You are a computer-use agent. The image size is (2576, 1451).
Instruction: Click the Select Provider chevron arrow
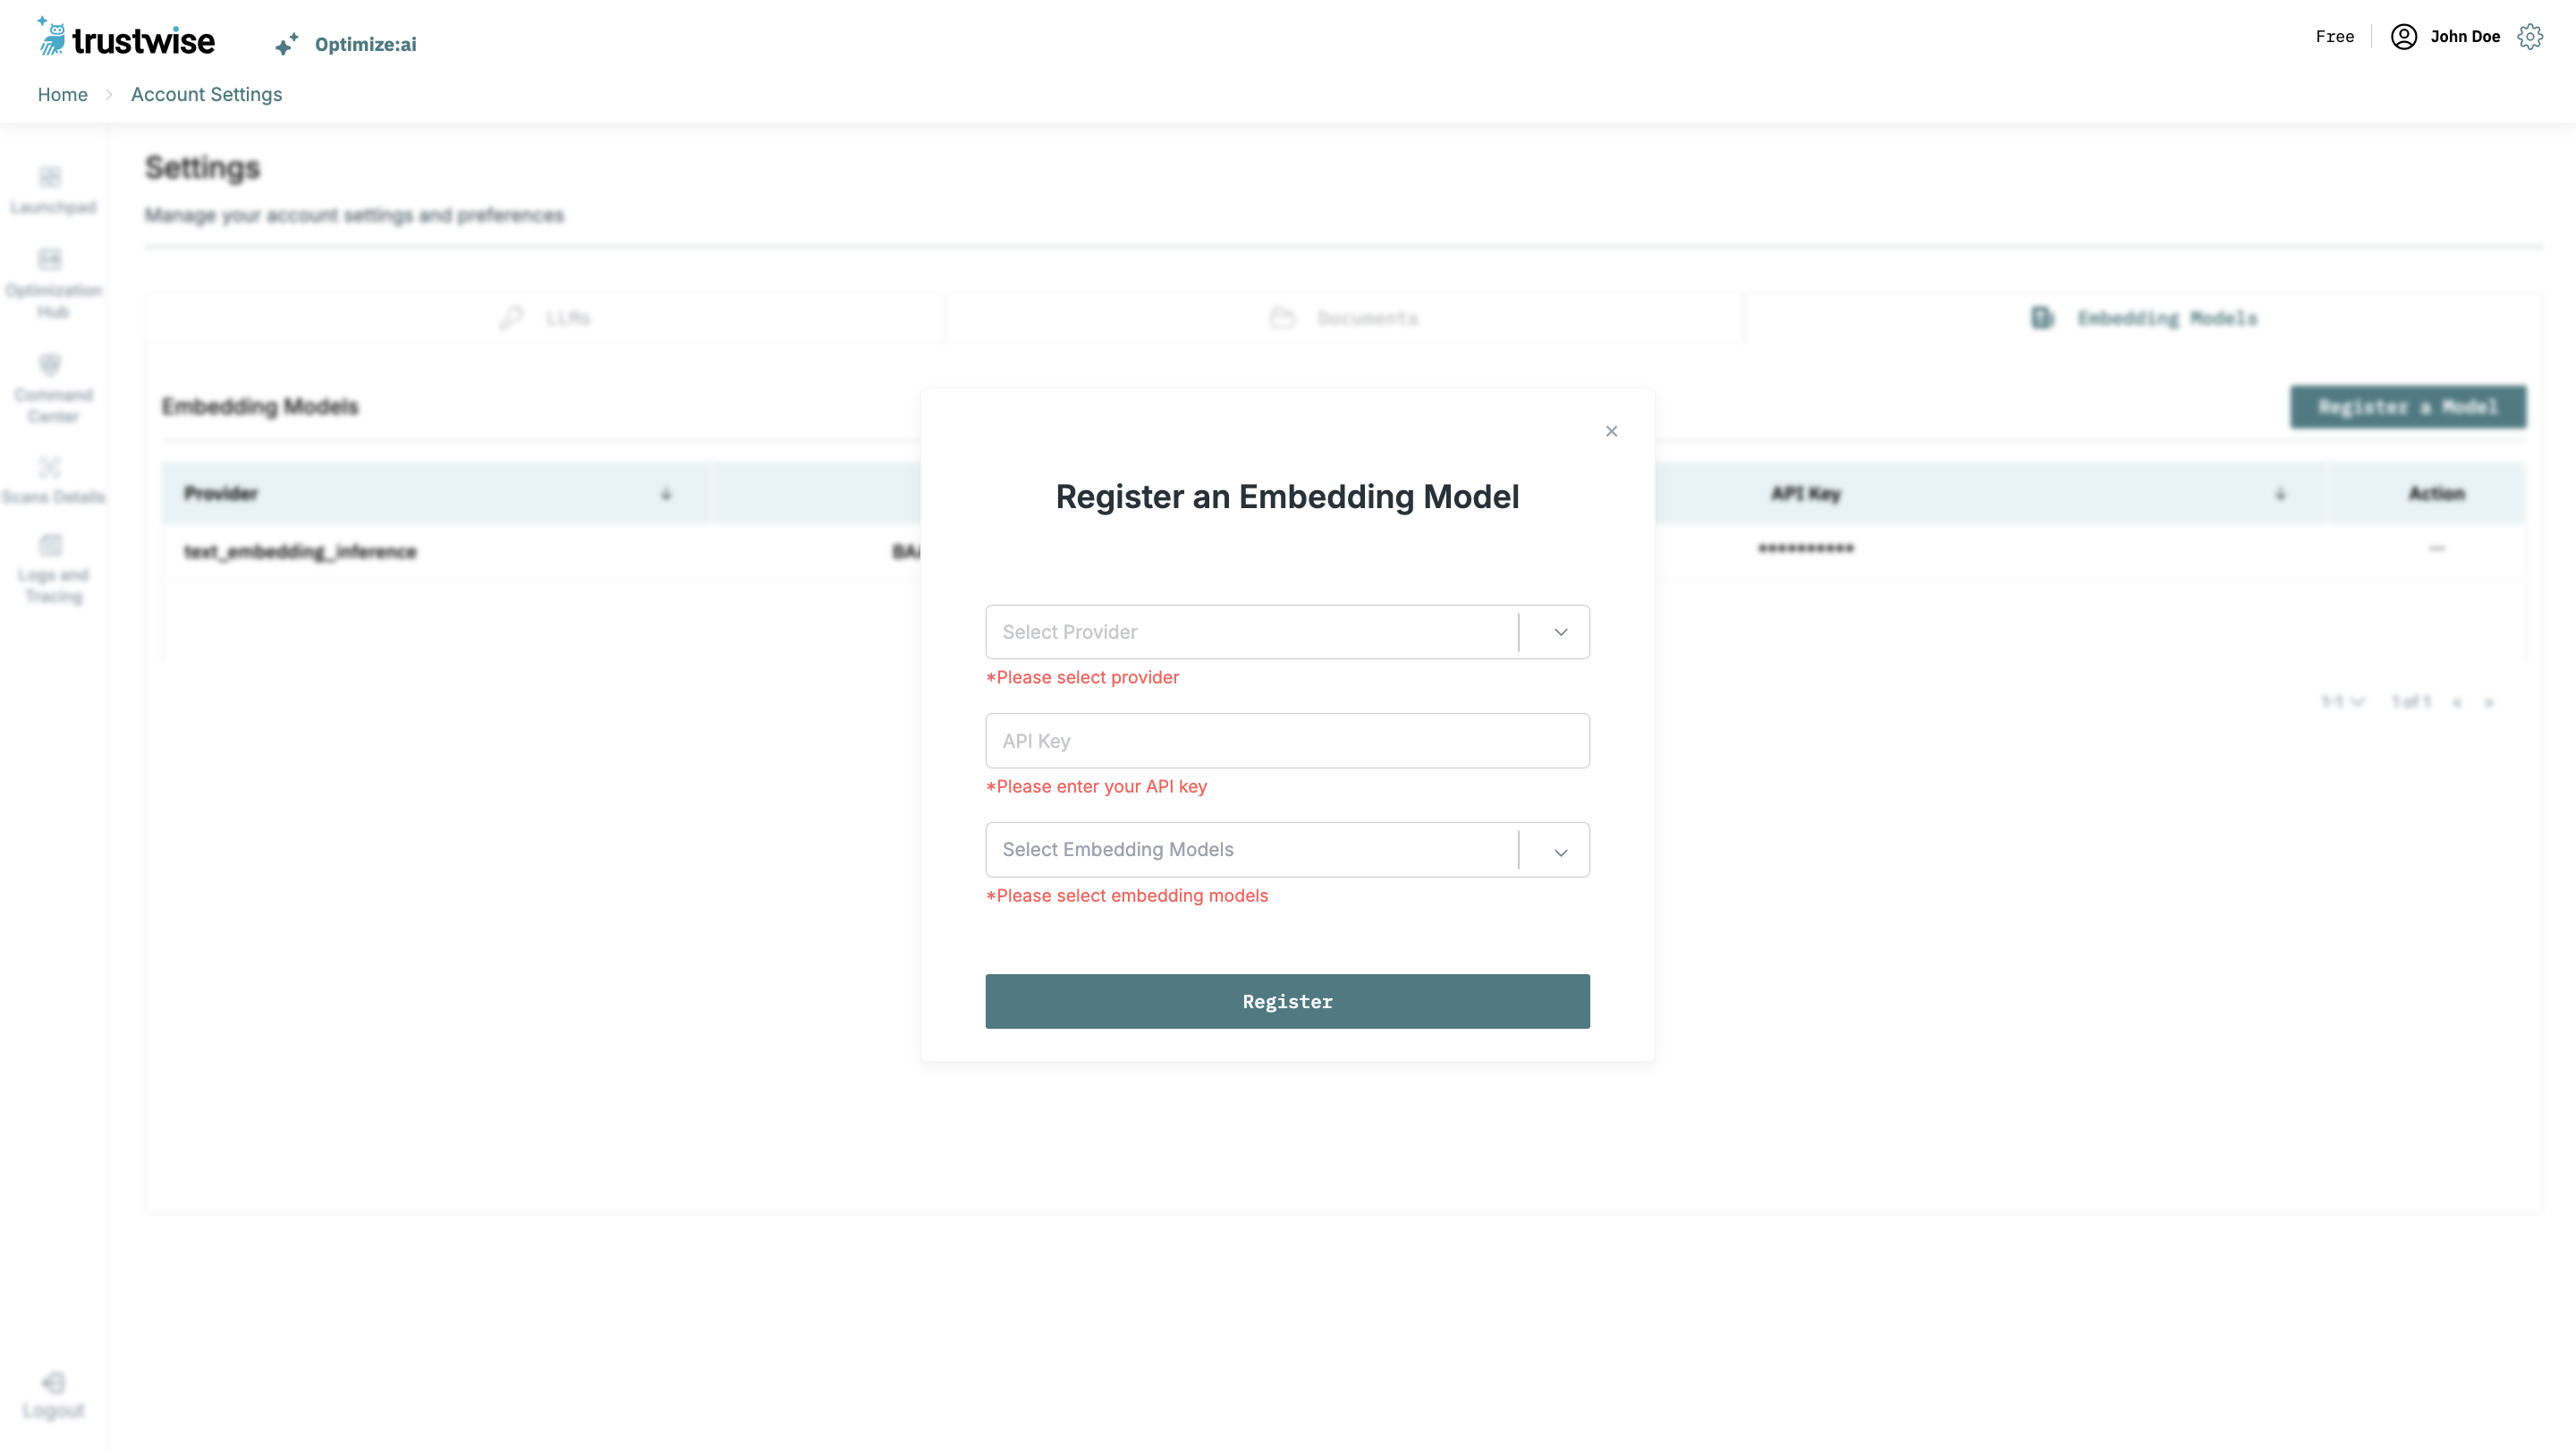pyautogui.click(x=1560, y=632)
